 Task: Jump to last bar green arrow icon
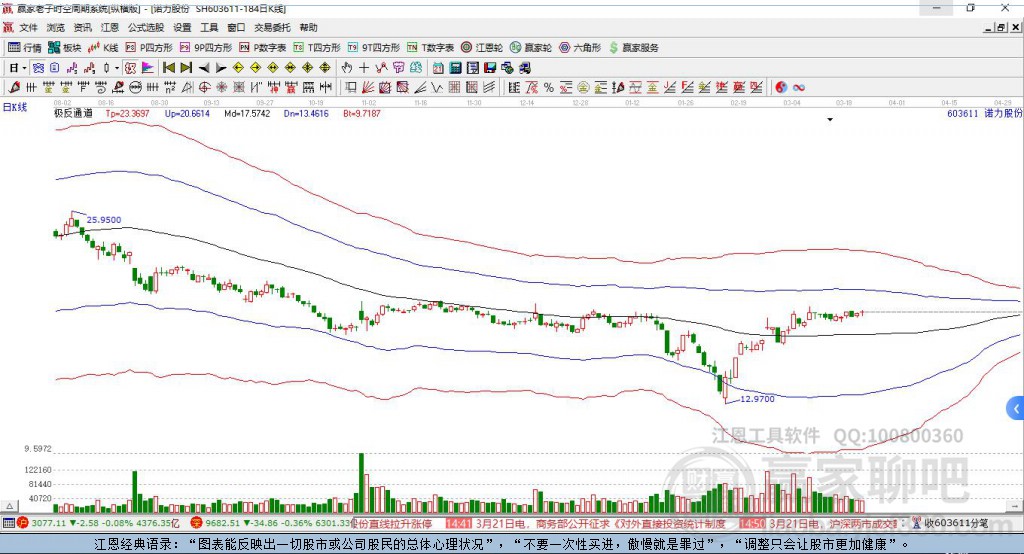[x=186, y=68]
